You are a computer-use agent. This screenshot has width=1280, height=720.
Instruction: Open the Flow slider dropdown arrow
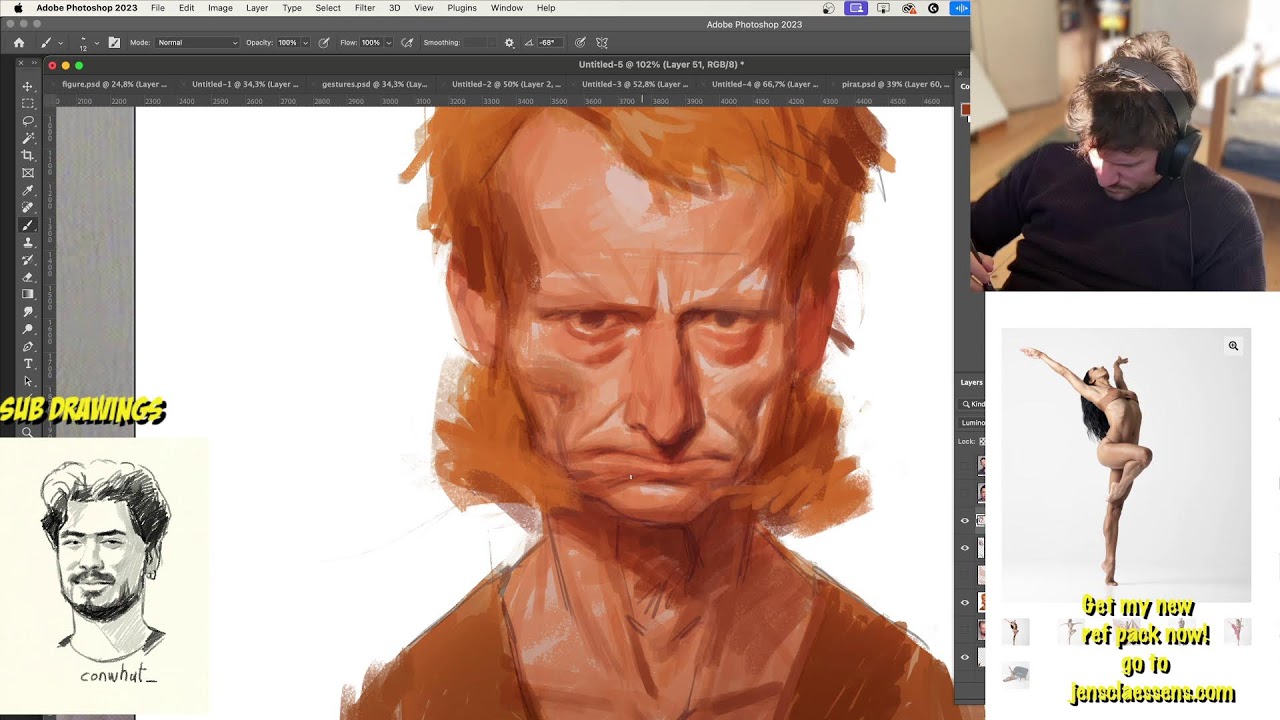pyautogui.click(x=389, y=43)
